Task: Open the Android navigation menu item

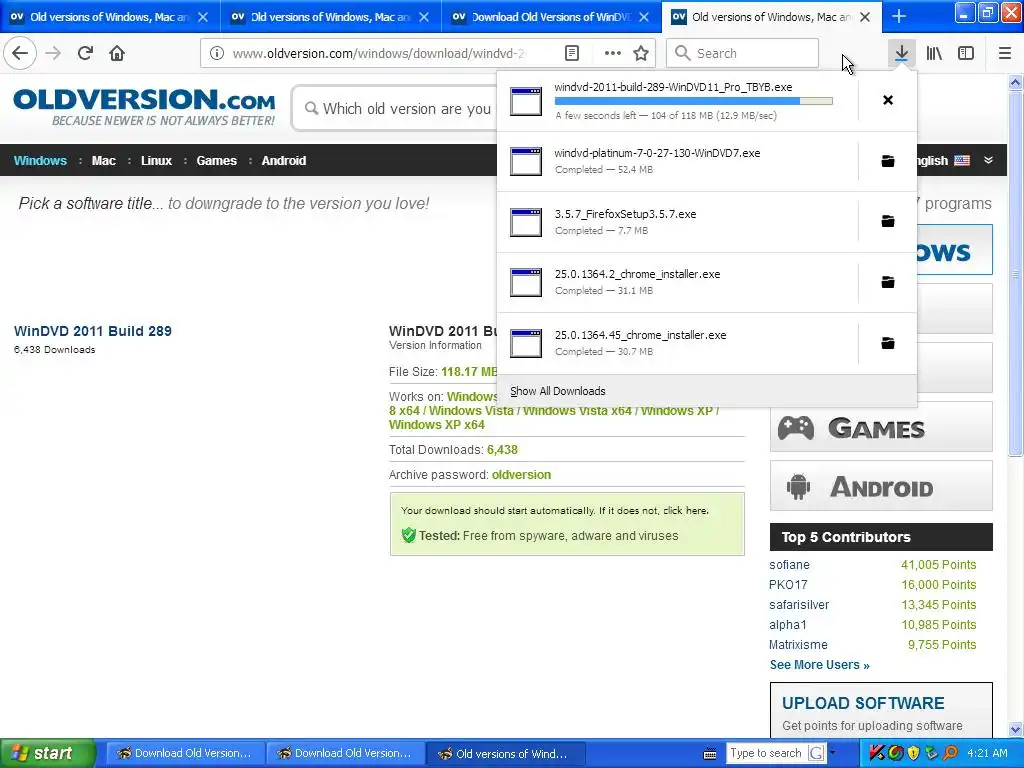Action: [283, 161]
